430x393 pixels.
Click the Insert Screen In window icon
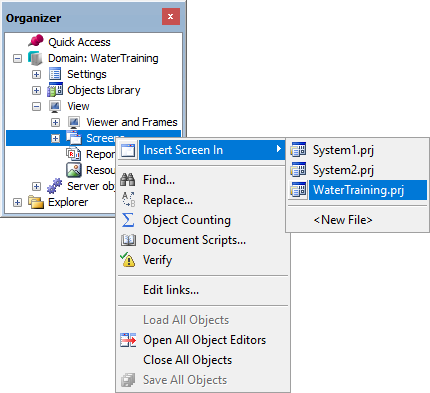pos(128,150)
